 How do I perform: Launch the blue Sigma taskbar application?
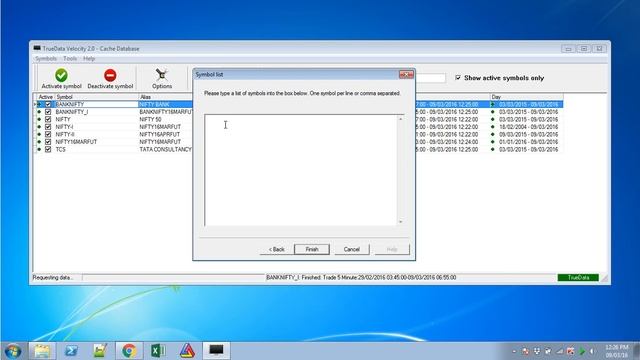coord(71,351)
